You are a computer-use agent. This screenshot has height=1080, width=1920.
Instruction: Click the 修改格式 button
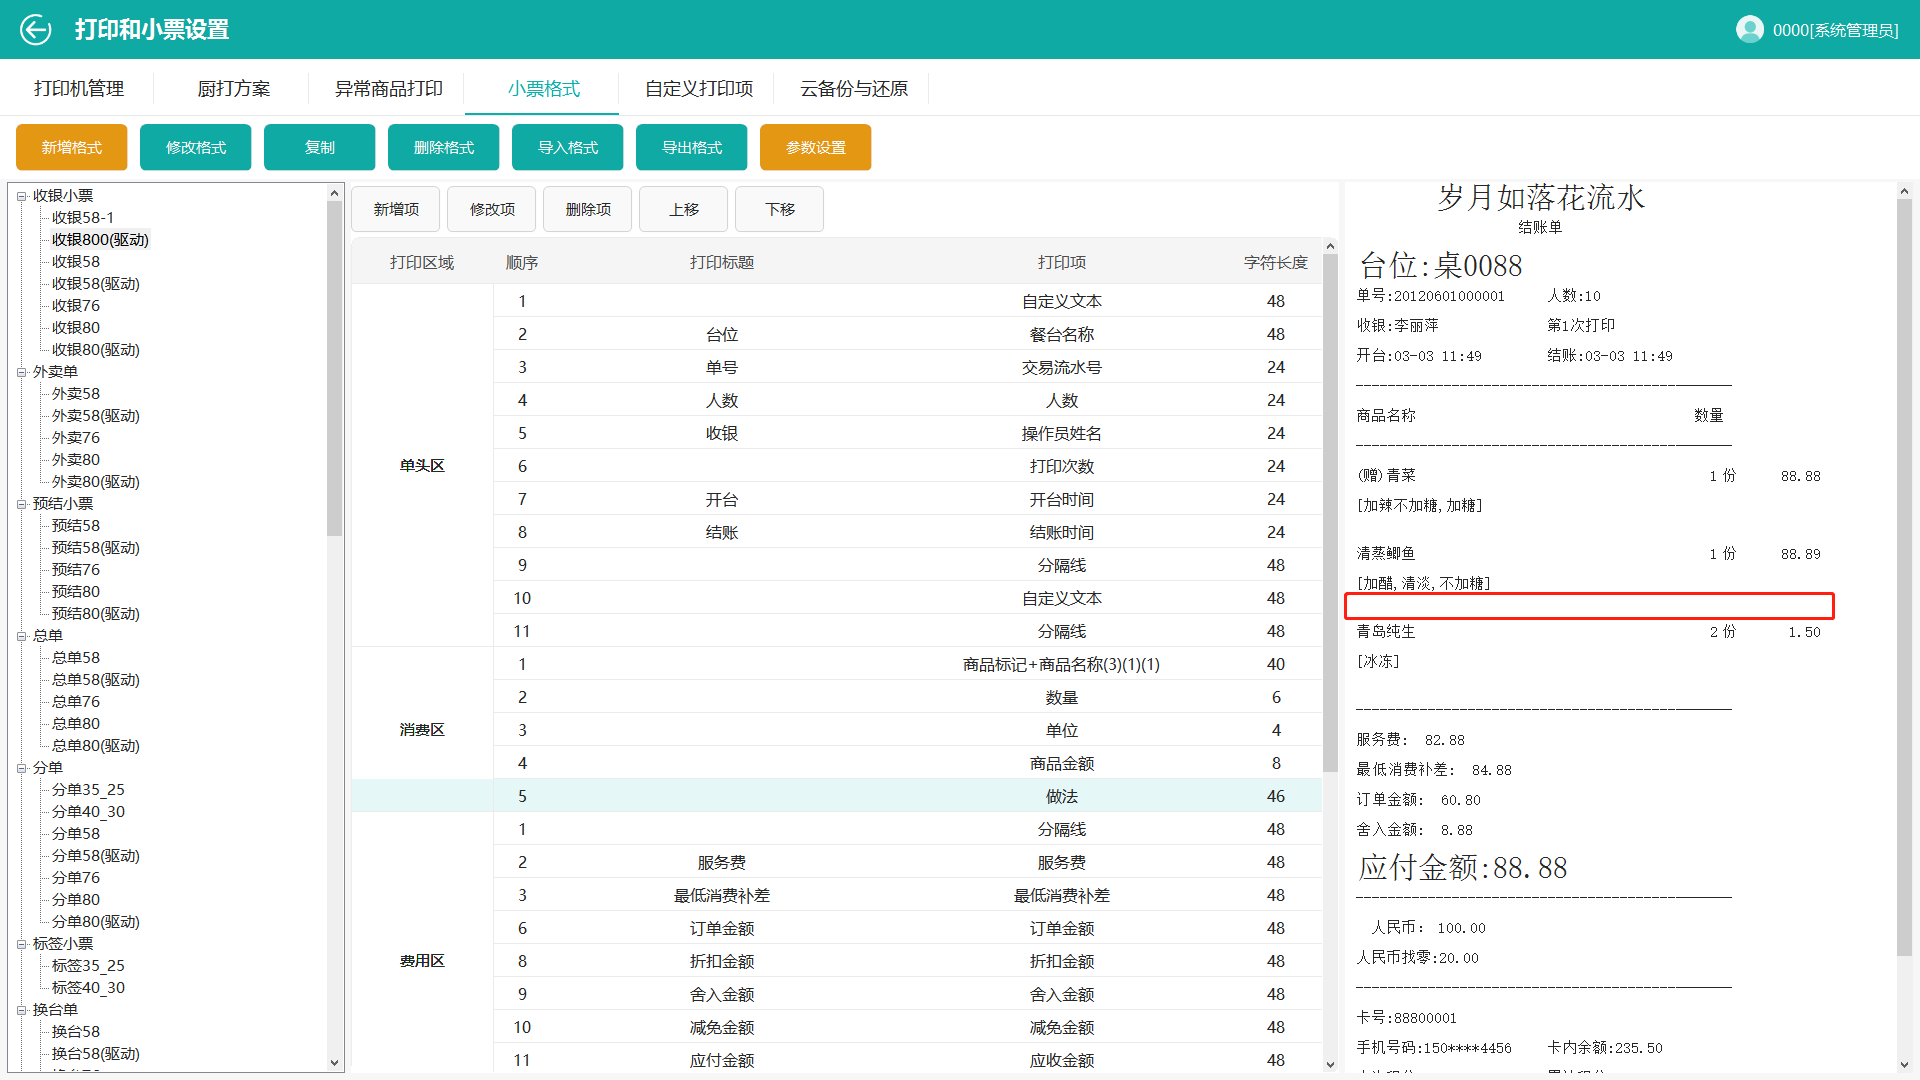point(196,148)
